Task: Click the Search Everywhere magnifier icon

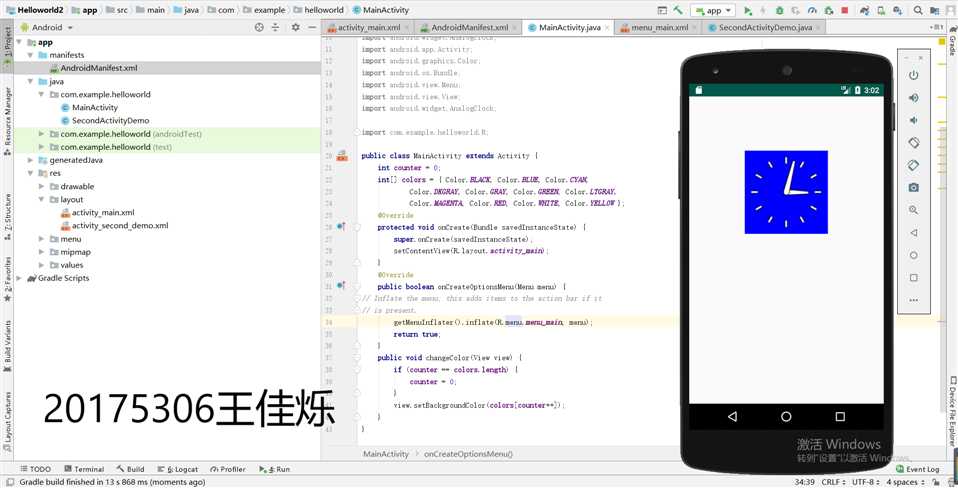Action: 918,10
